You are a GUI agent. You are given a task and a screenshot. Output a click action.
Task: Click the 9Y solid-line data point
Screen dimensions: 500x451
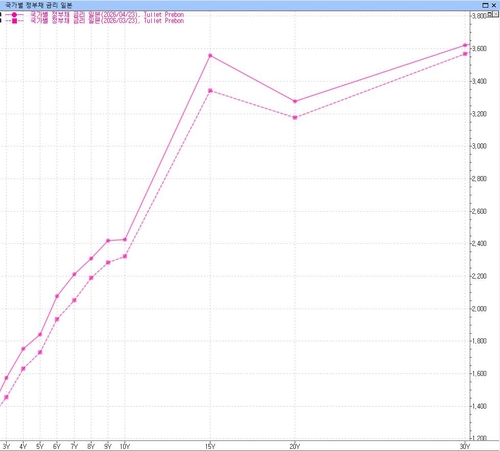pyautogui.click(x=108, y=240)
